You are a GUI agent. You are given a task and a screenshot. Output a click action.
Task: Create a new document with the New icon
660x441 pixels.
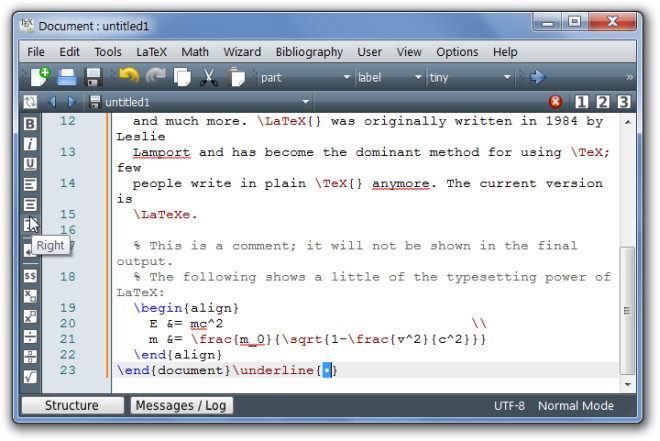[40, 77]
